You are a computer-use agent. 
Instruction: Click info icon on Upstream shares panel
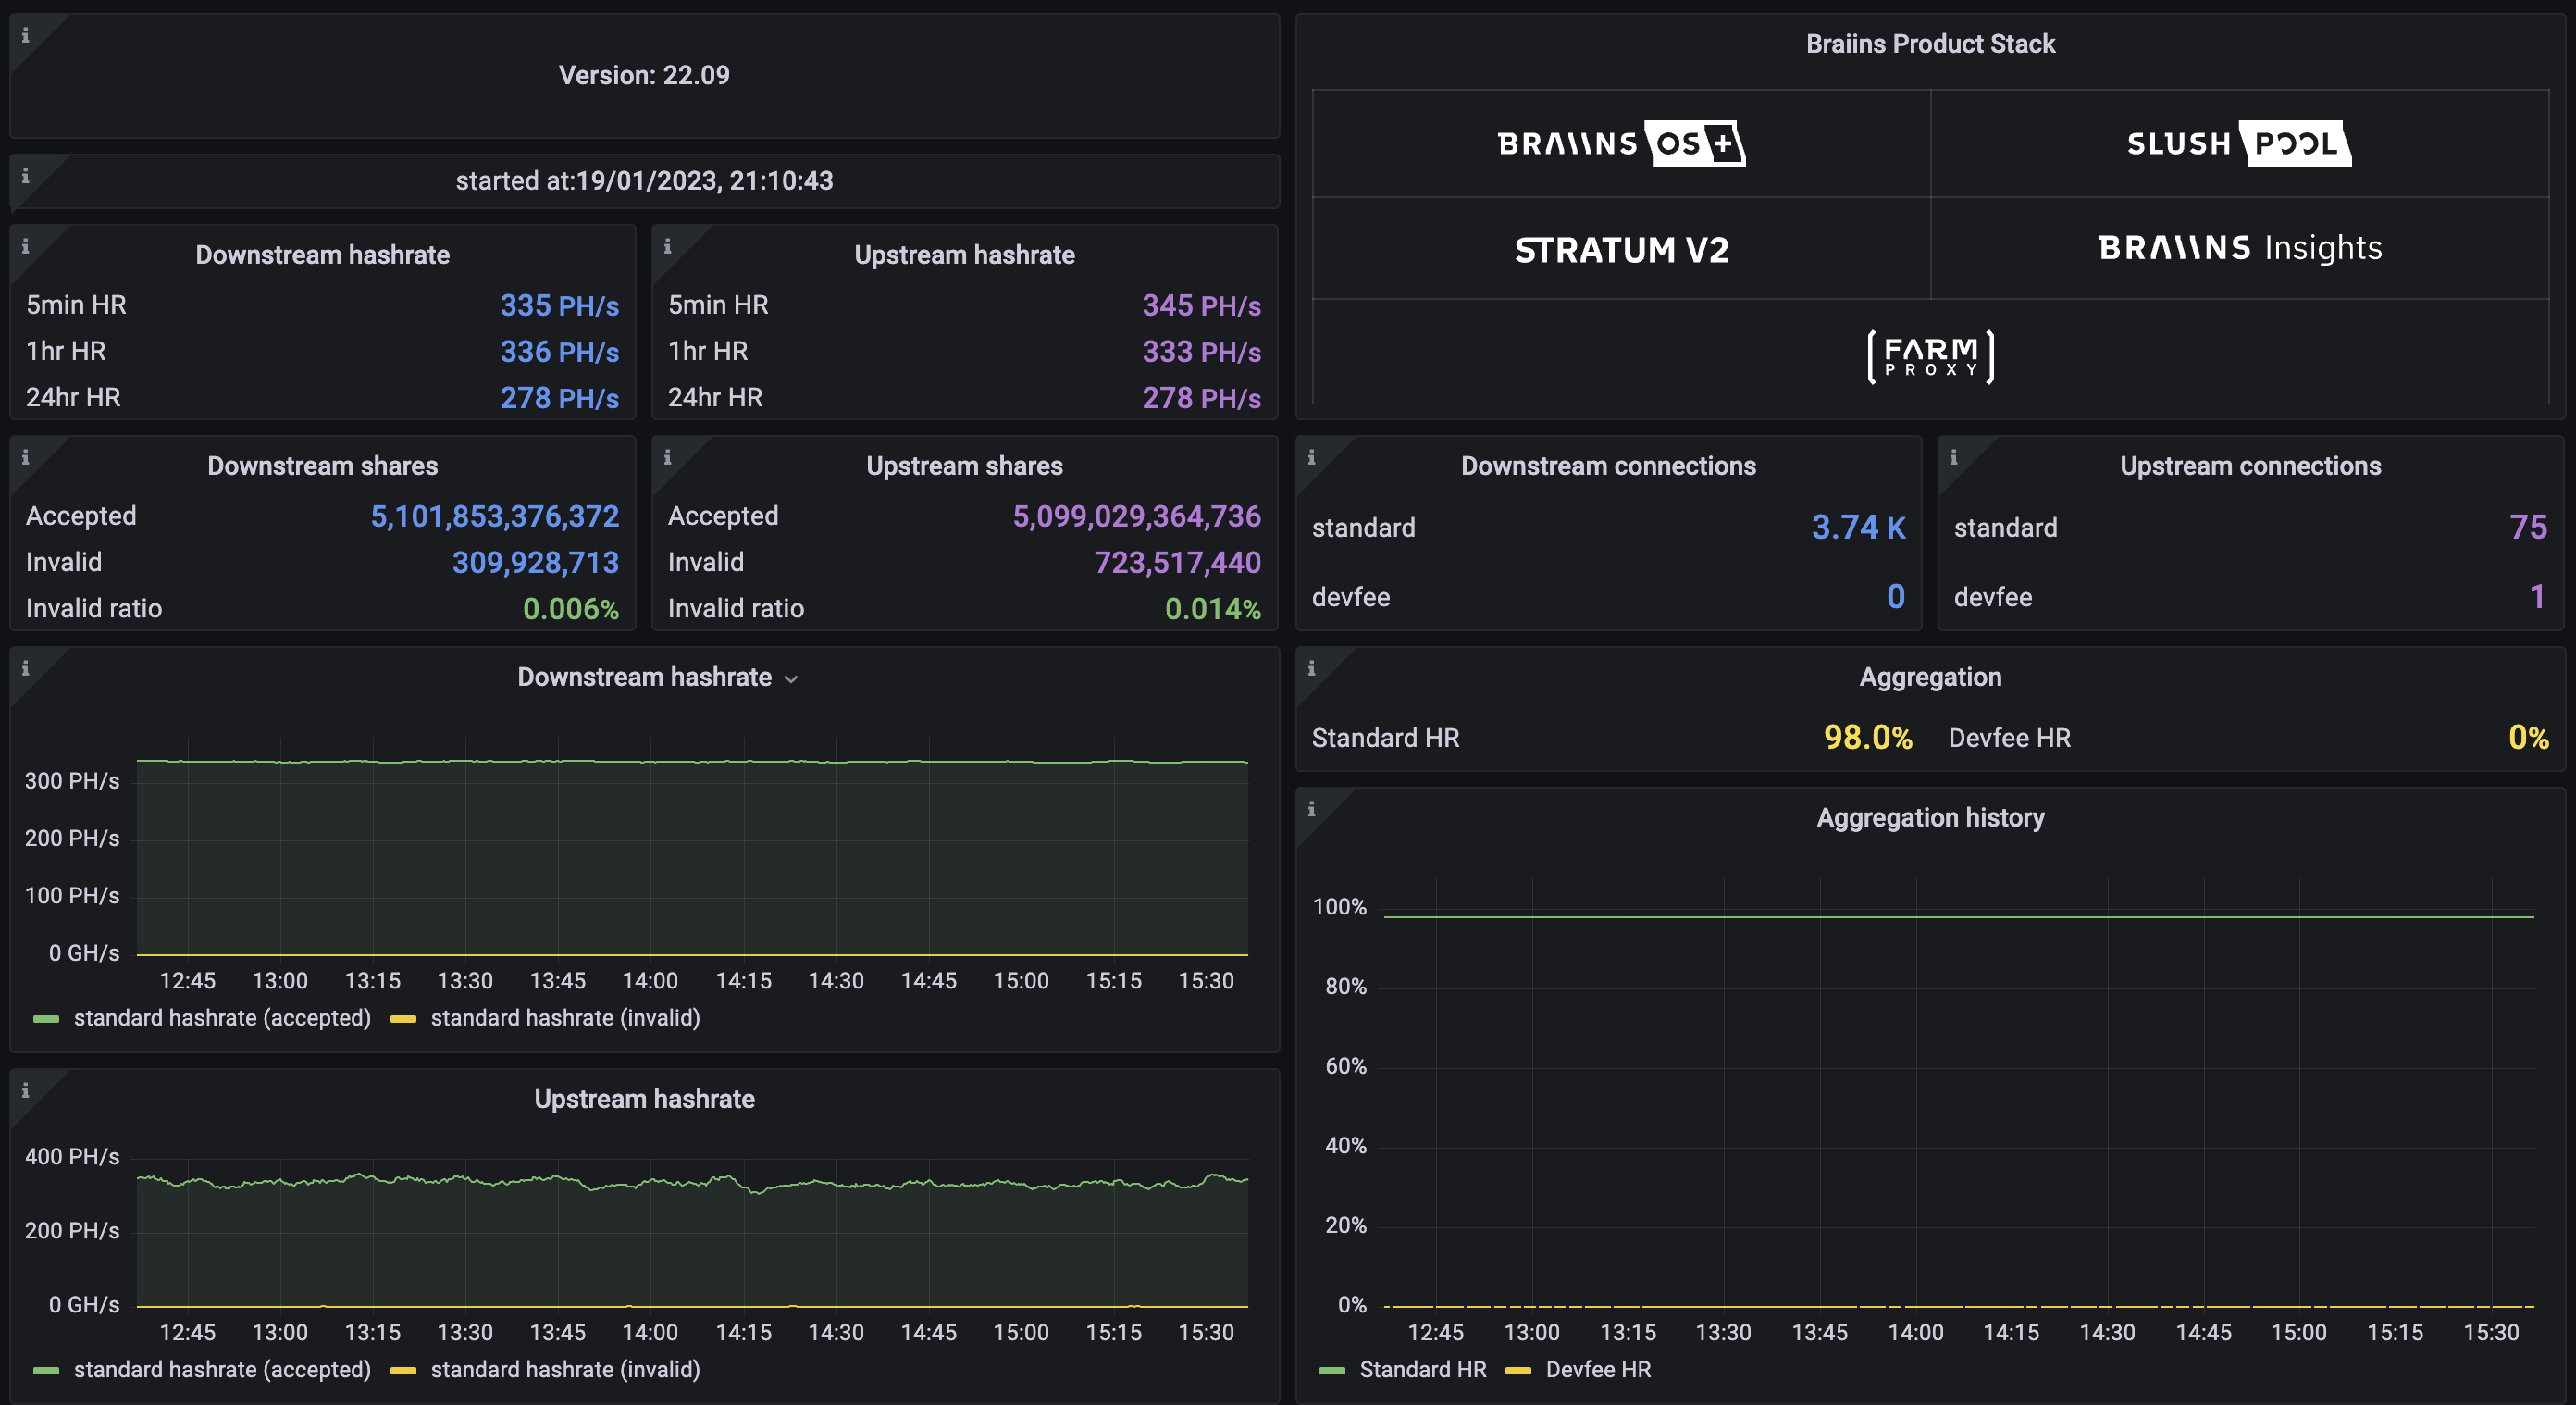point(667,457)
